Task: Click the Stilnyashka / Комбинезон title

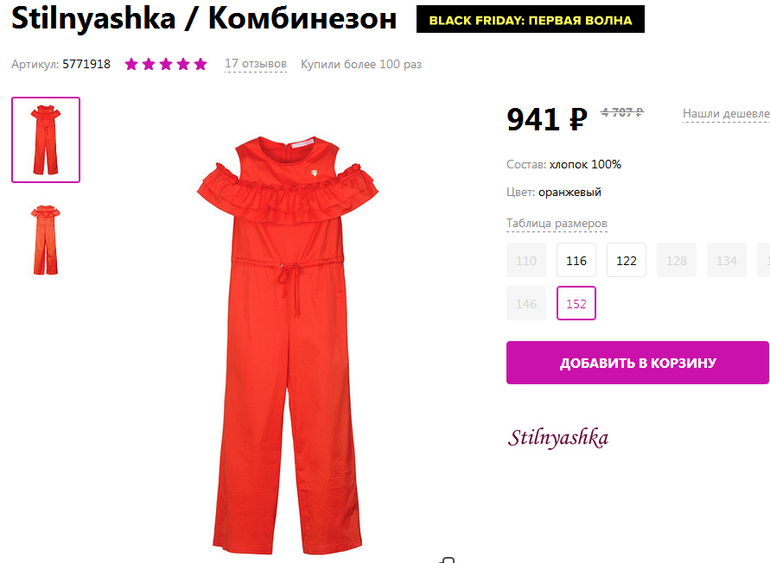Action: [204, 19]
